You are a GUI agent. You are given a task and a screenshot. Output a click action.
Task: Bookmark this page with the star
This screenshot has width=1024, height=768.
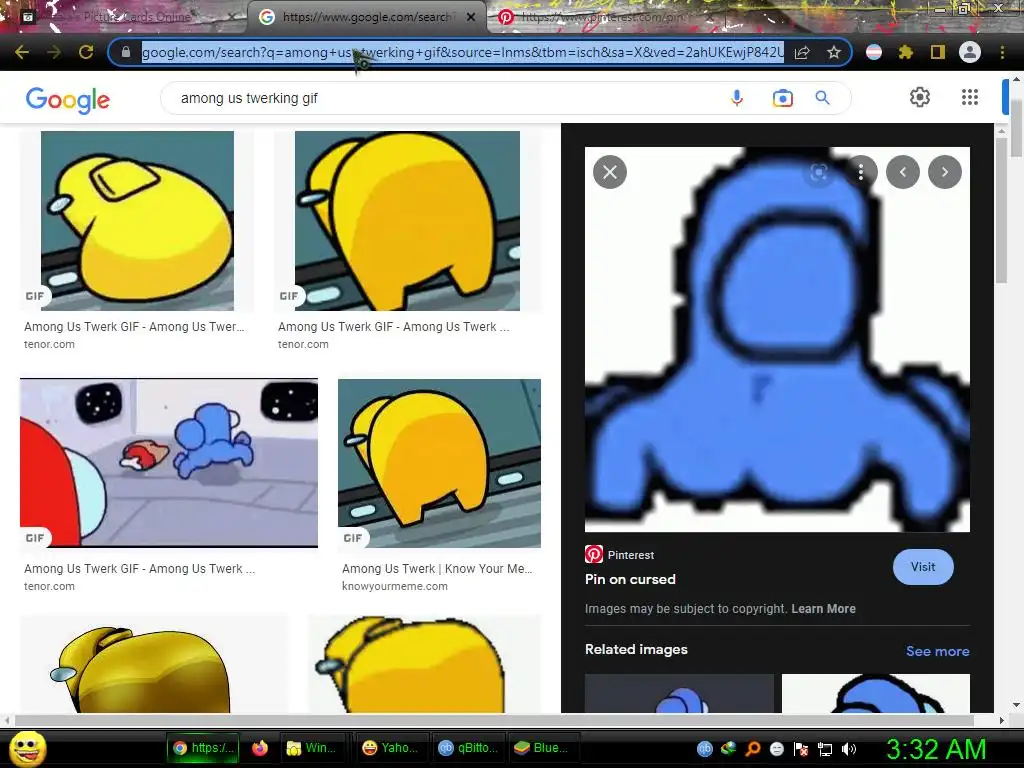point(833,52)
